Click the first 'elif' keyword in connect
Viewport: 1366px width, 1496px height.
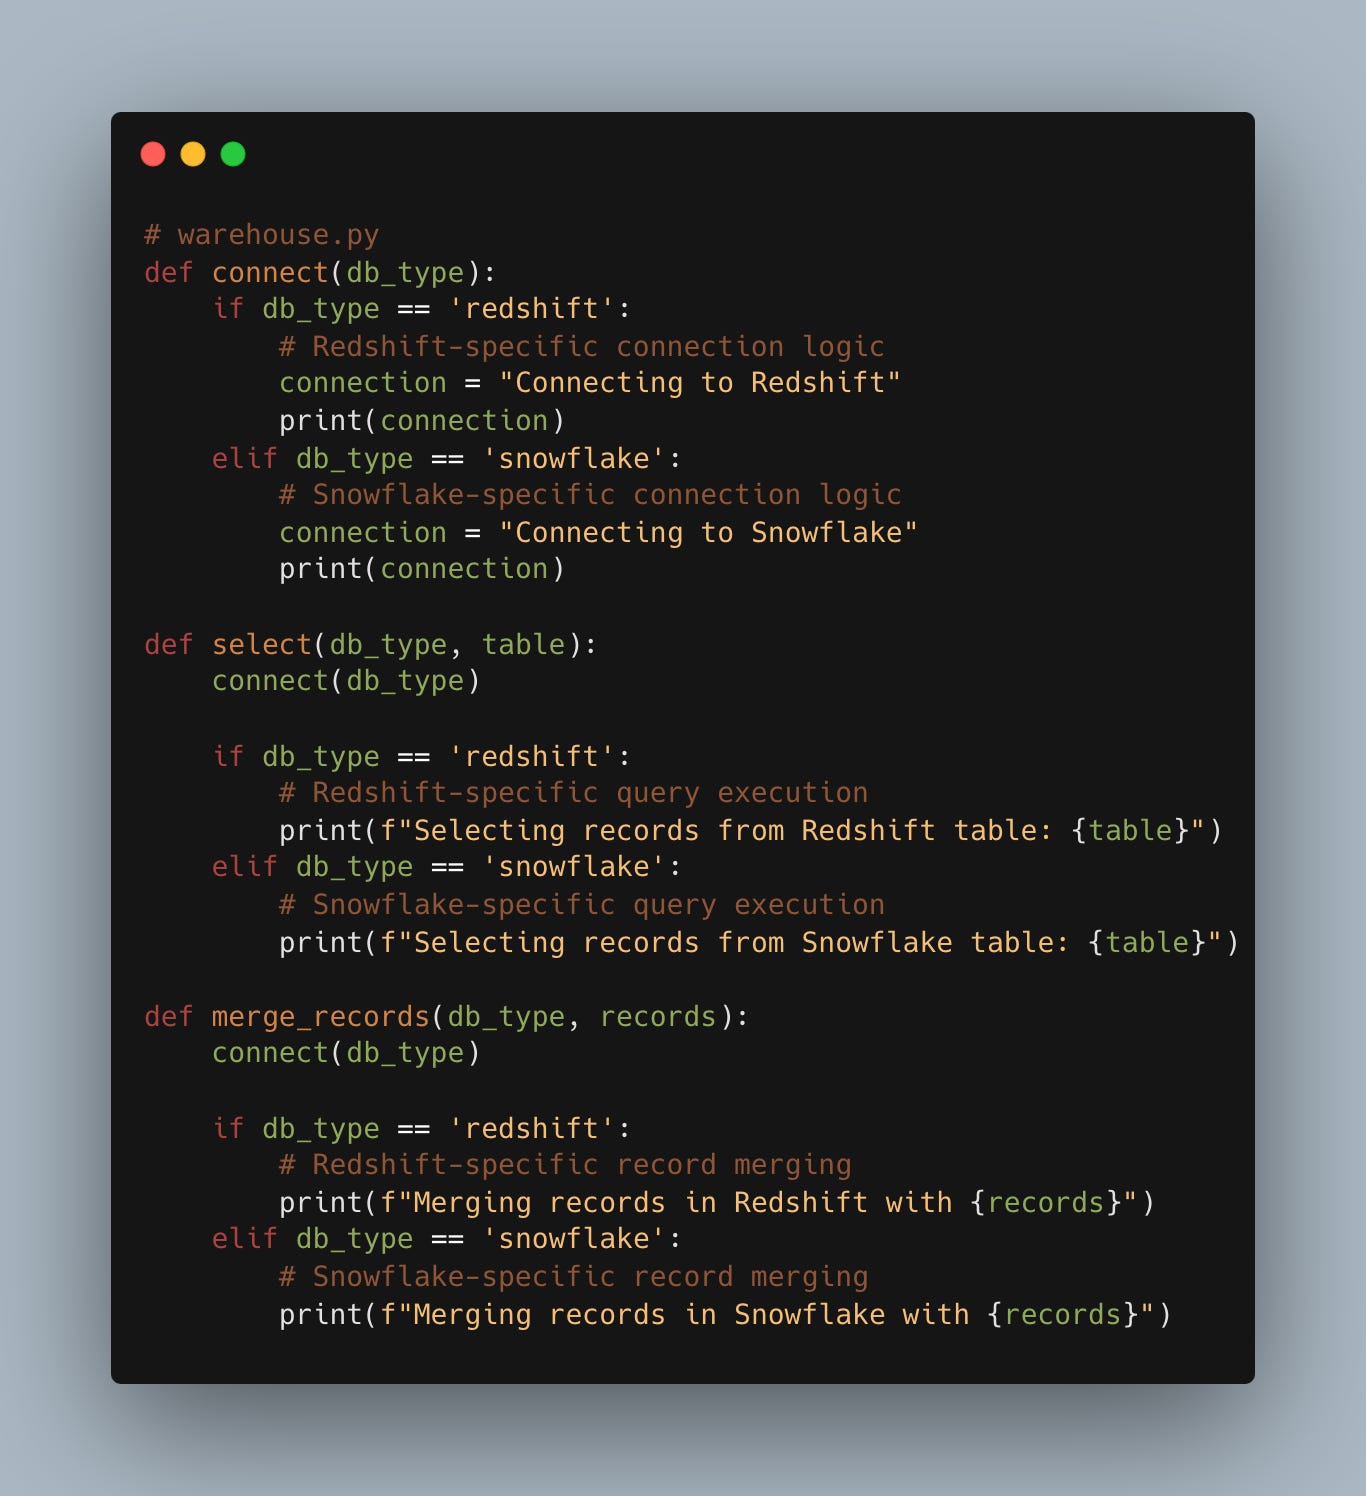(x=245, y=458)
